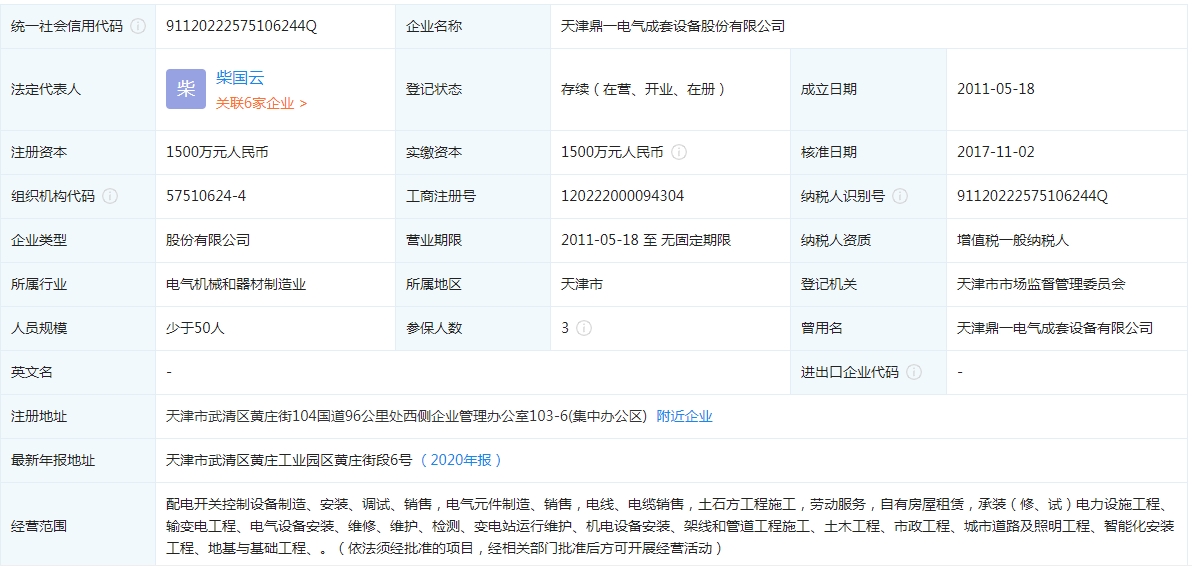This screenshot has width=1192, height=568.
Task: Click registration authority 天津市市场监督管理委员会
Action: pyautogui.click(x=1041, y=284)
